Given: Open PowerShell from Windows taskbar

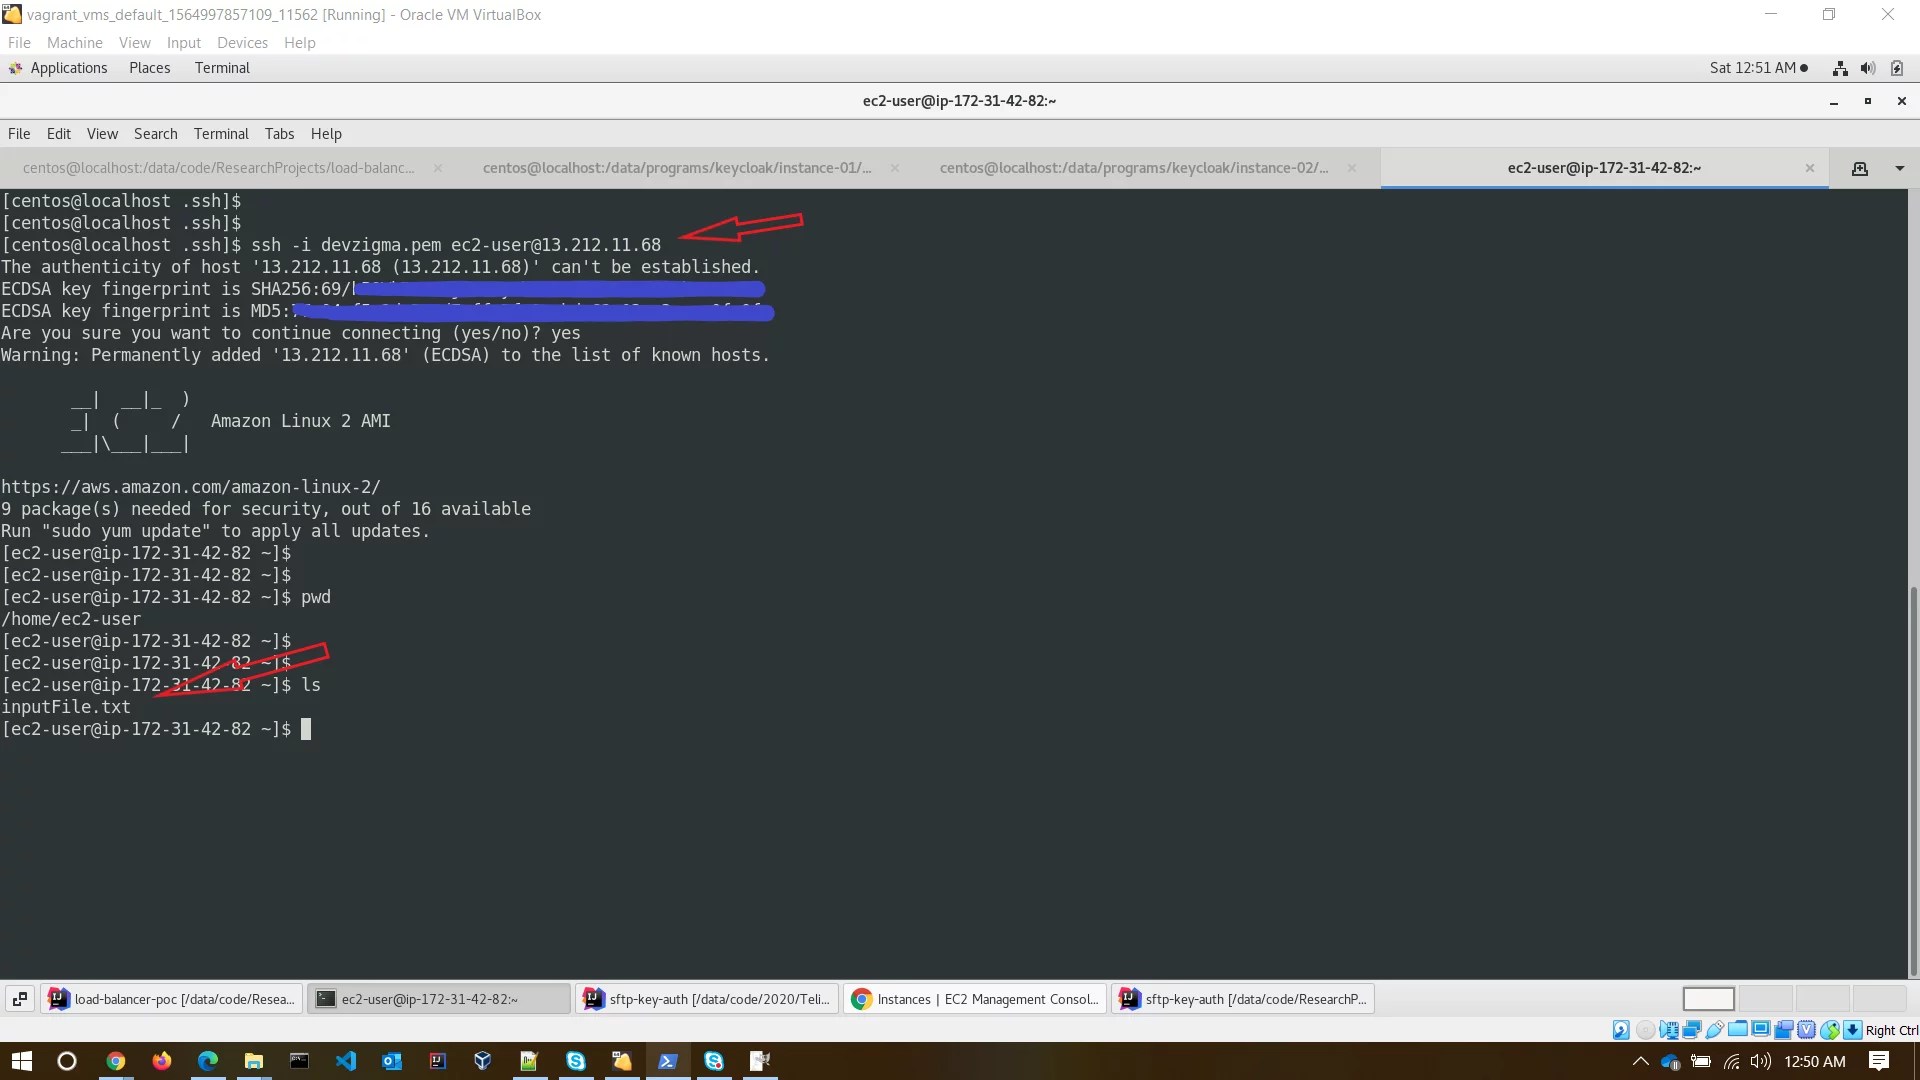Looking at the screenshot, I should 667,1061.
